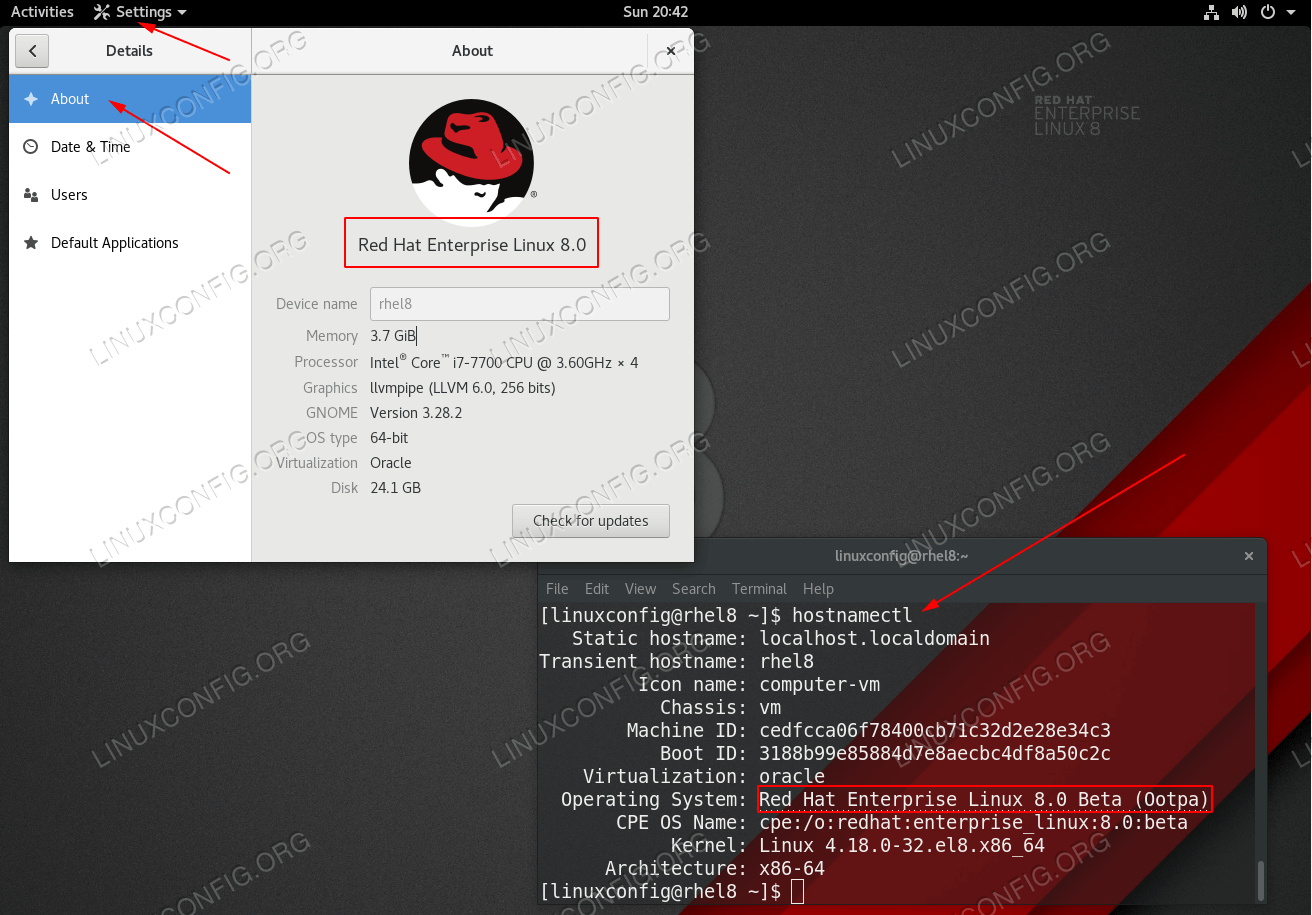Screen dimensions: 1312x915
Task: Close the About settings window
Action: 671,51
